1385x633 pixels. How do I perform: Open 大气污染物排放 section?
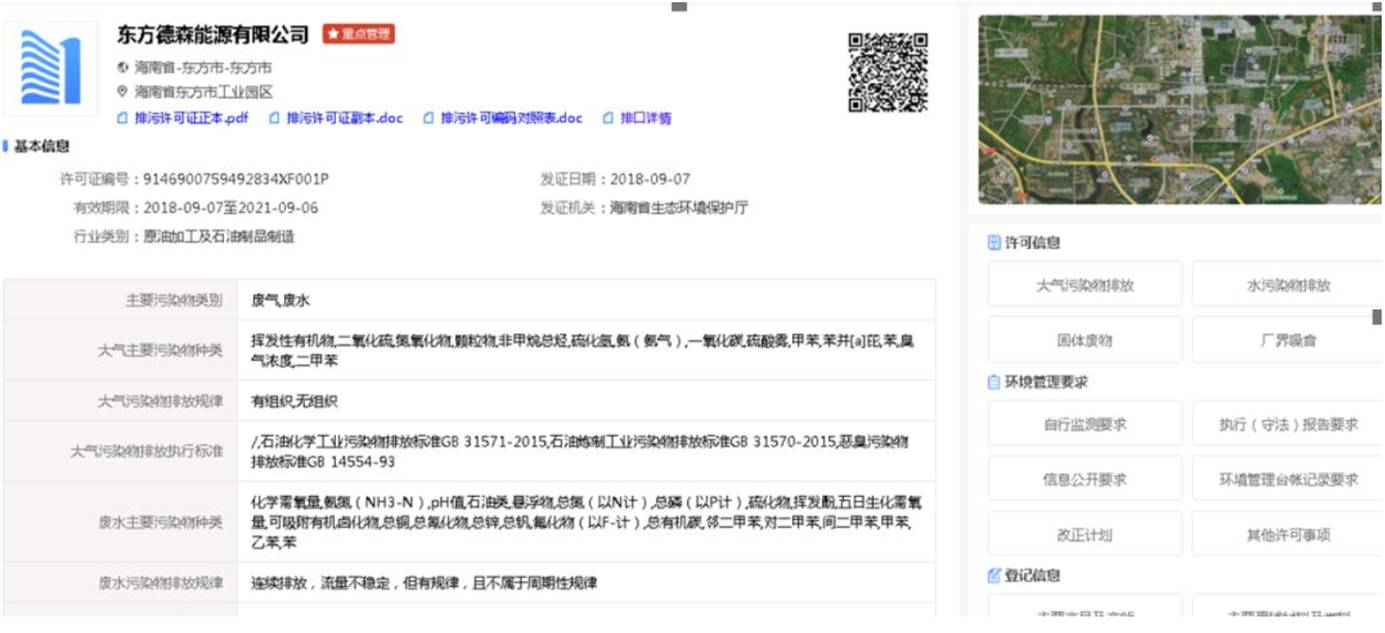tap(1085, 285)
